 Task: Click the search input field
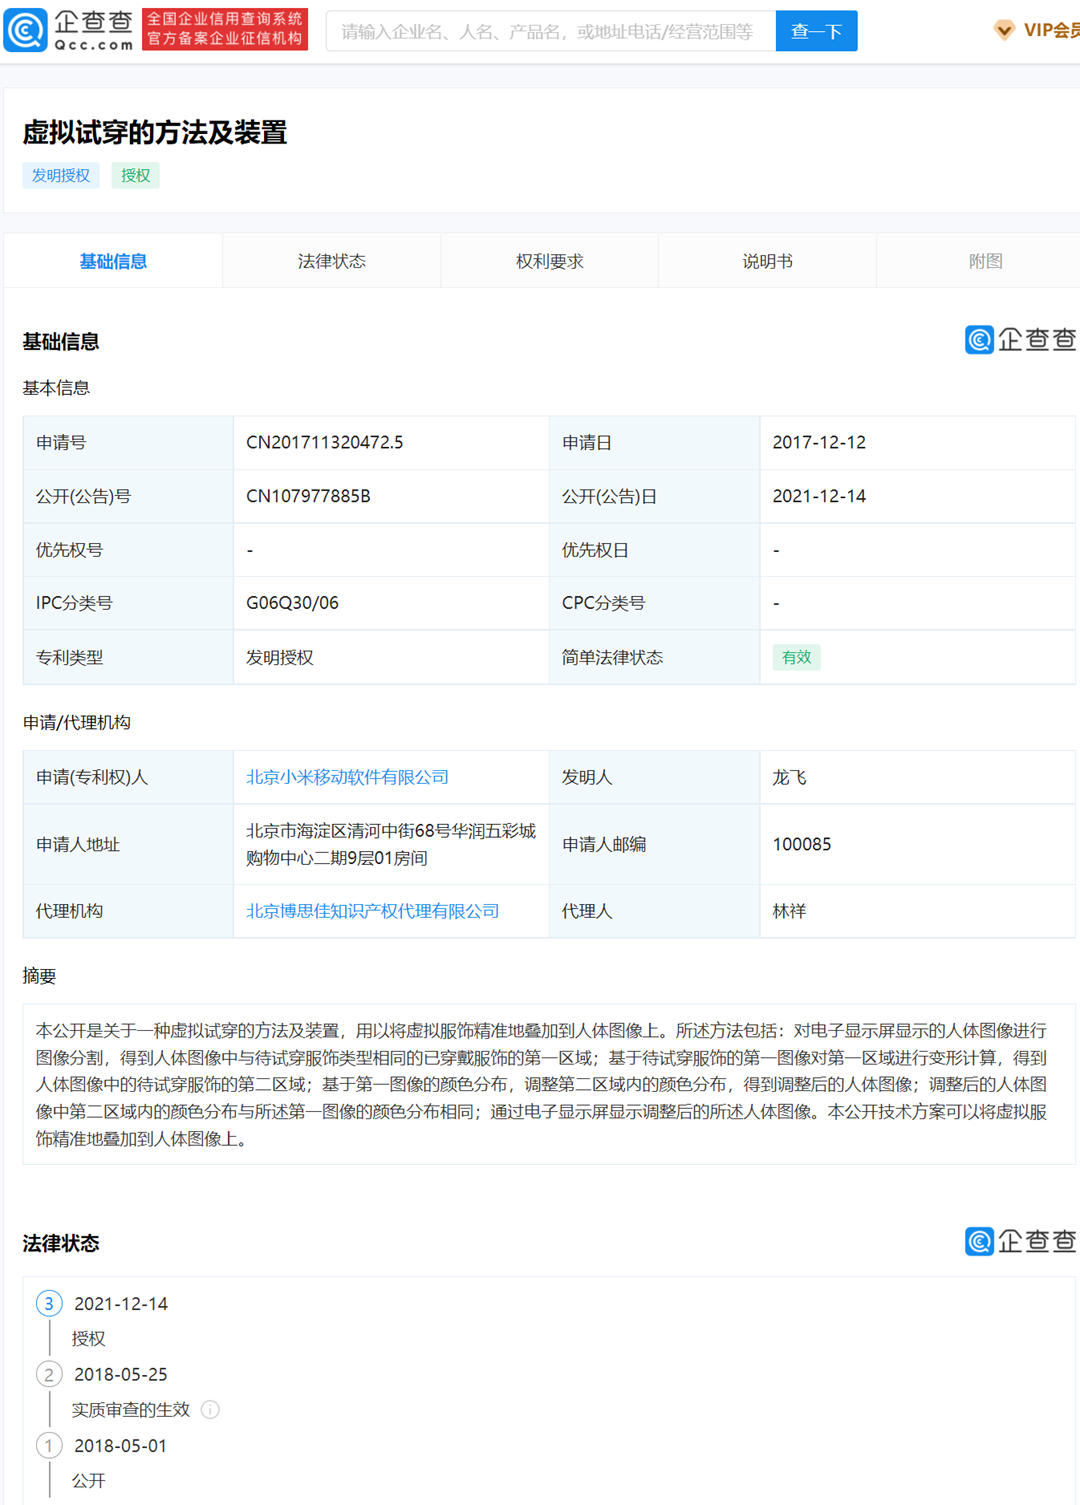550,30
